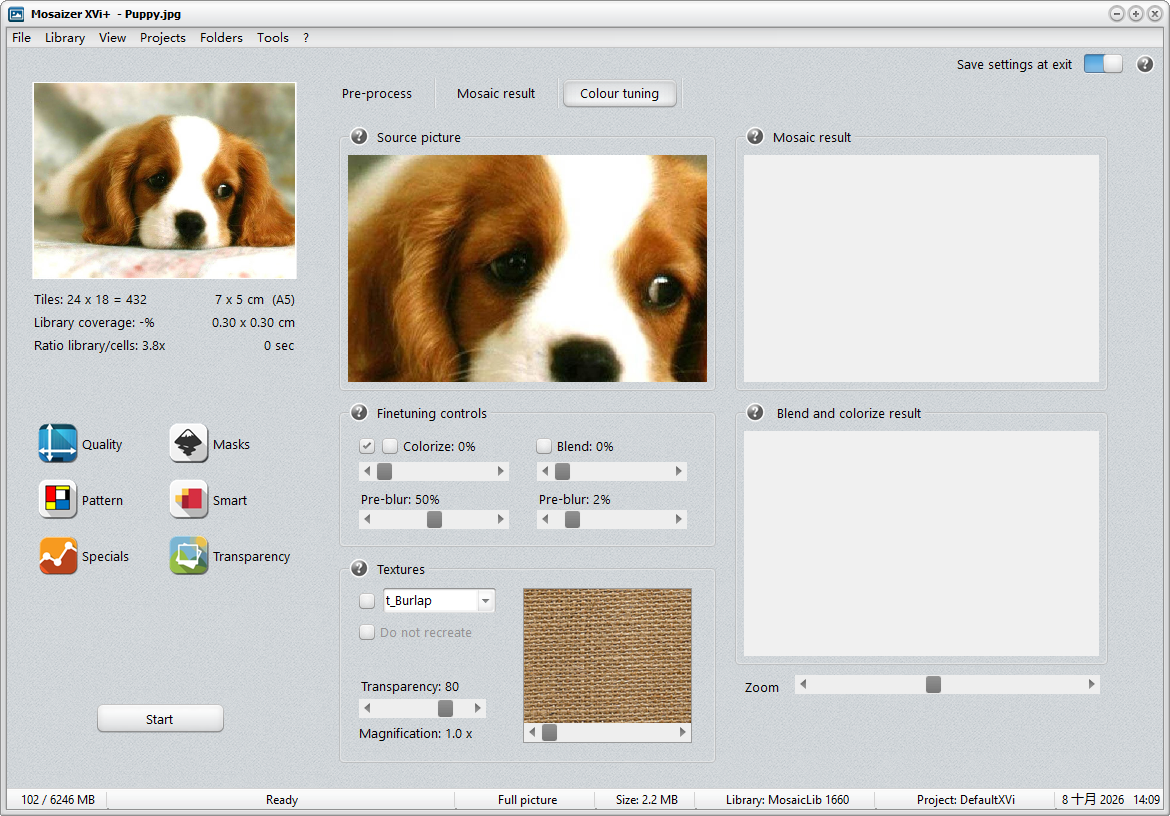Switch to the Pre-process tab

pyautogui.click(x=377, y=93)
